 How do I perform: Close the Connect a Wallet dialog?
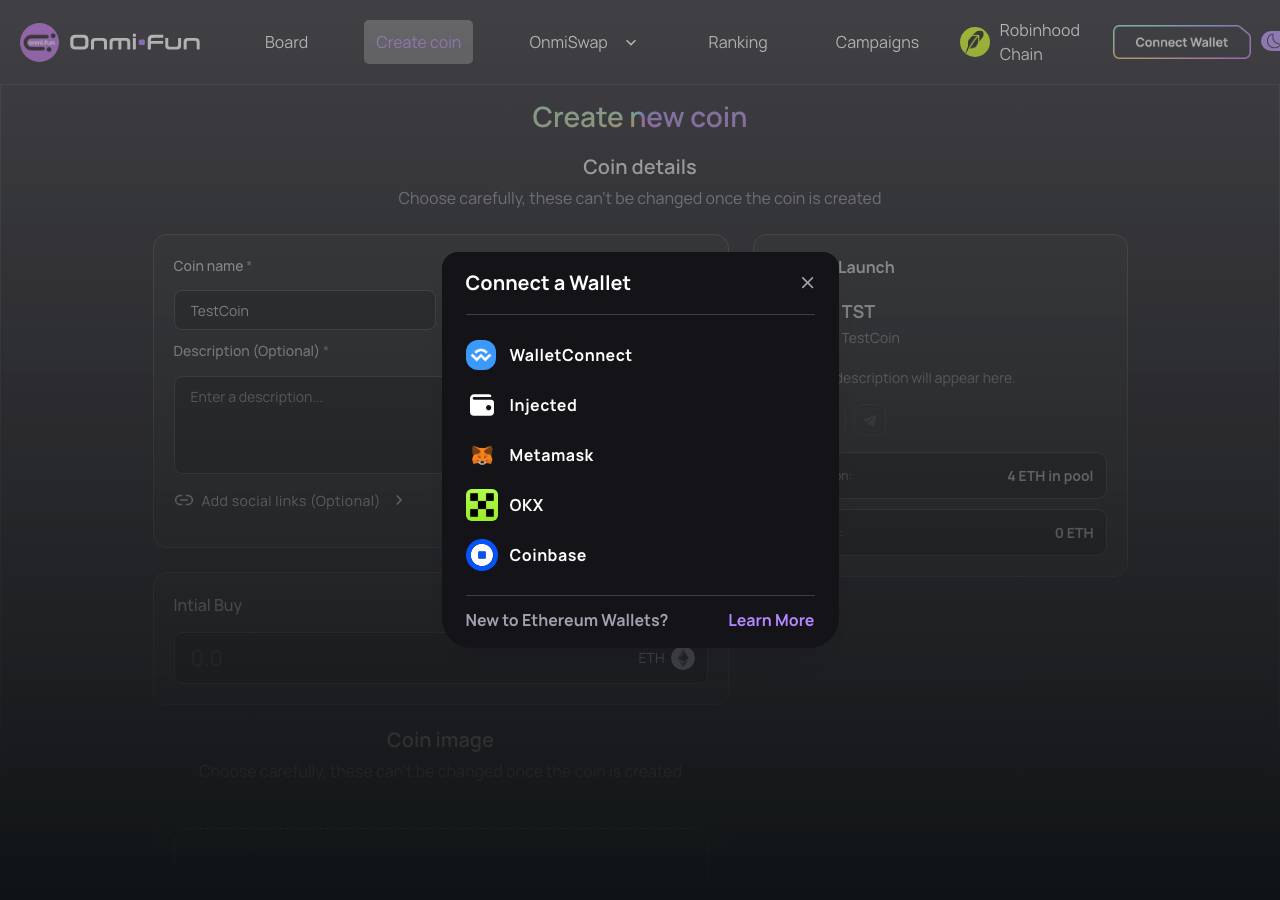tap(807, 283)
